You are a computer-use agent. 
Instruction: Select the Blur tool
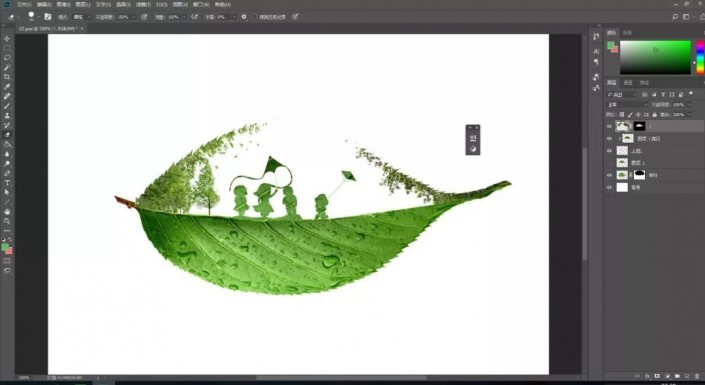tap(7, 154)
